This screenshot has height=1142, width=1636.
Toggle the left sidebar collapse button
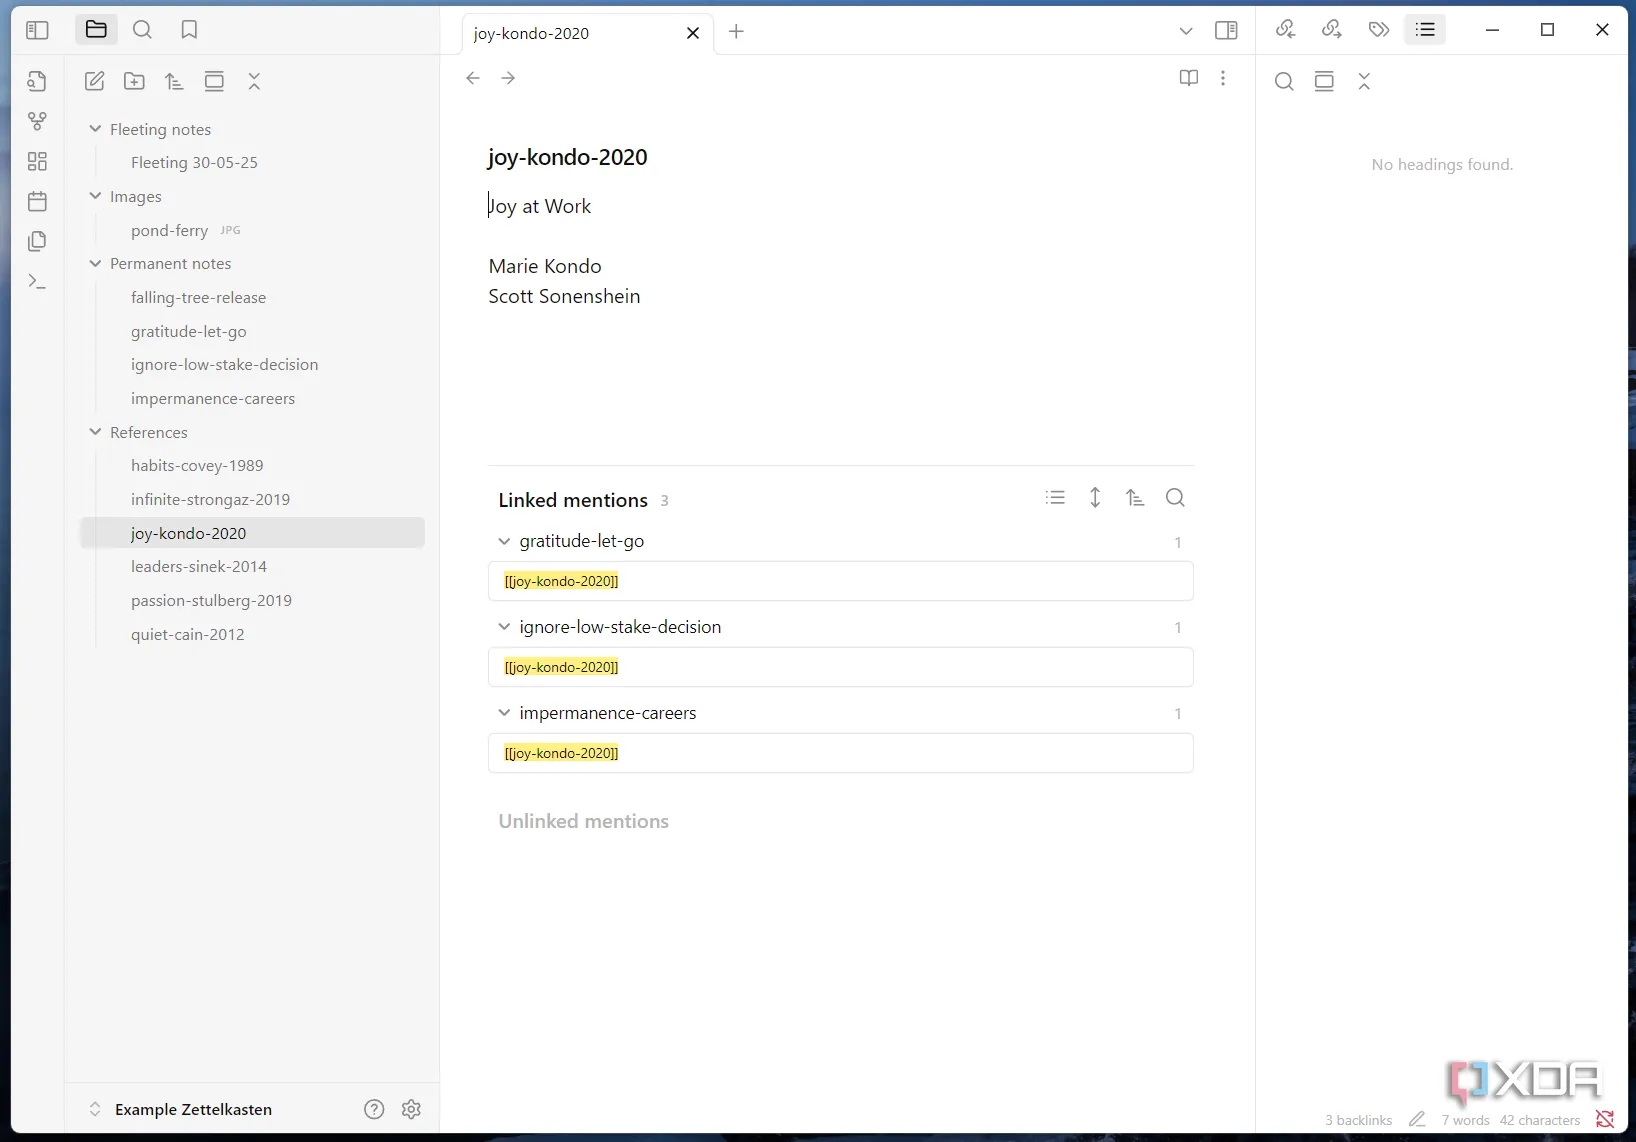tap(37, 30)
